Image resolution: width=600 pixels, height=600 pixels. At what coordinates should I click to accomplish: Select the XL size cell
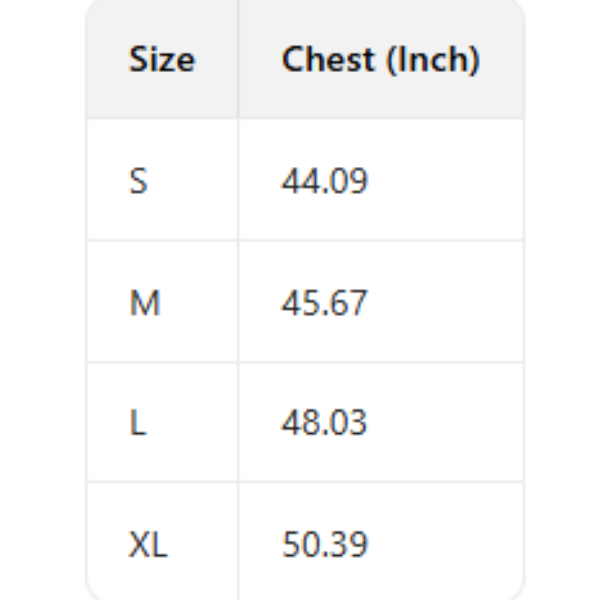(x=148, y=545)
